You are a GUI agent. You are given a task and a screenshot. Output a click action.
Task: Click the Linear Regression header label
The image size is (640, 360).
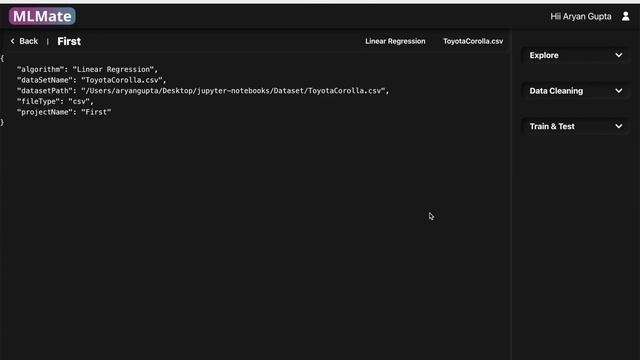pyautogui.click(x=395, y=41)
